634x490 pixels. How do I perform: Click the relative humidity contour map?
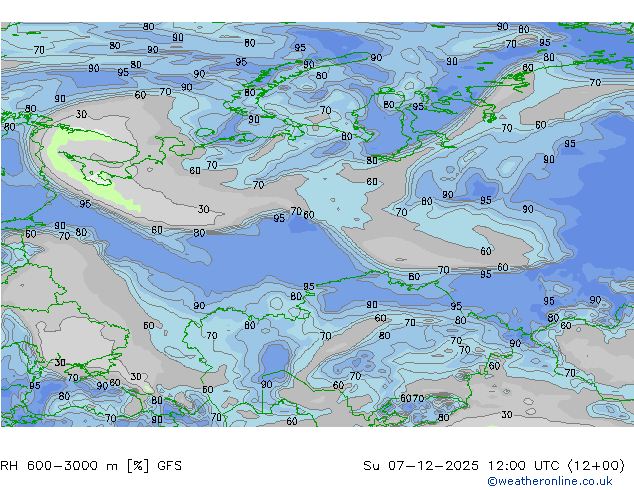tap(317, 224)
